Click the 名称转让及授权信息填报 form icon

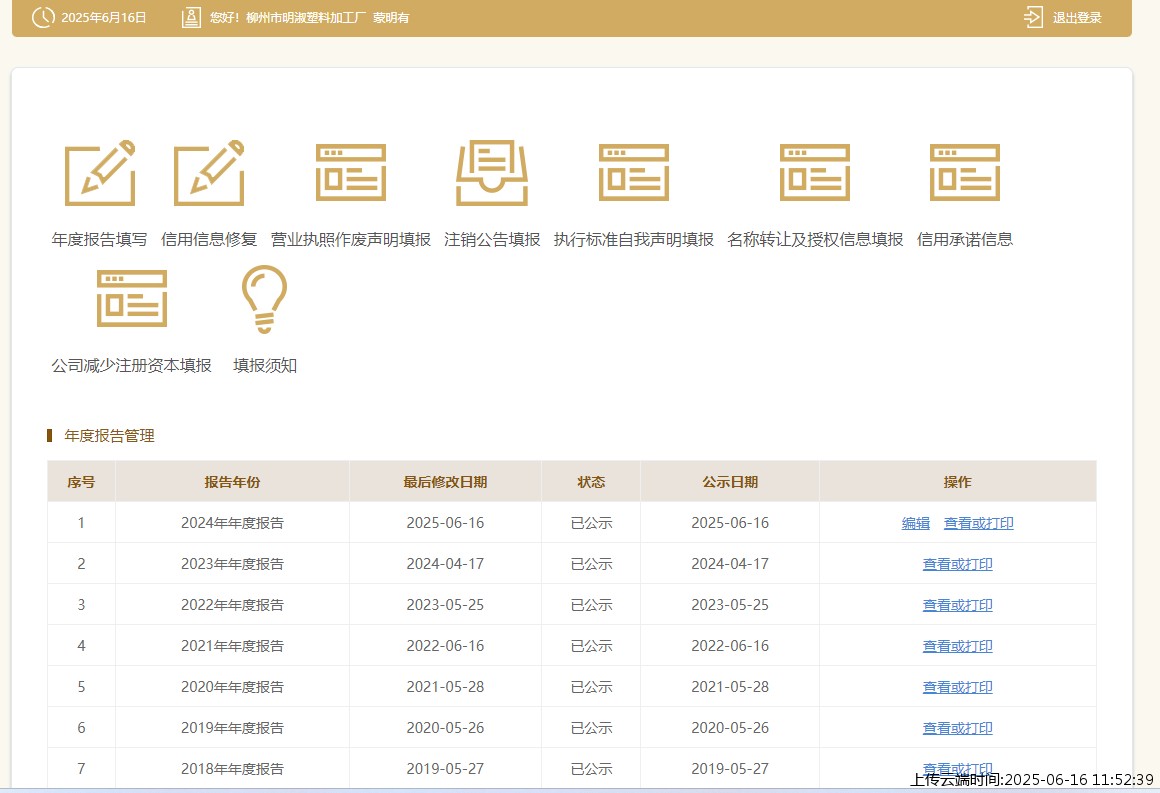click(815, 172)
